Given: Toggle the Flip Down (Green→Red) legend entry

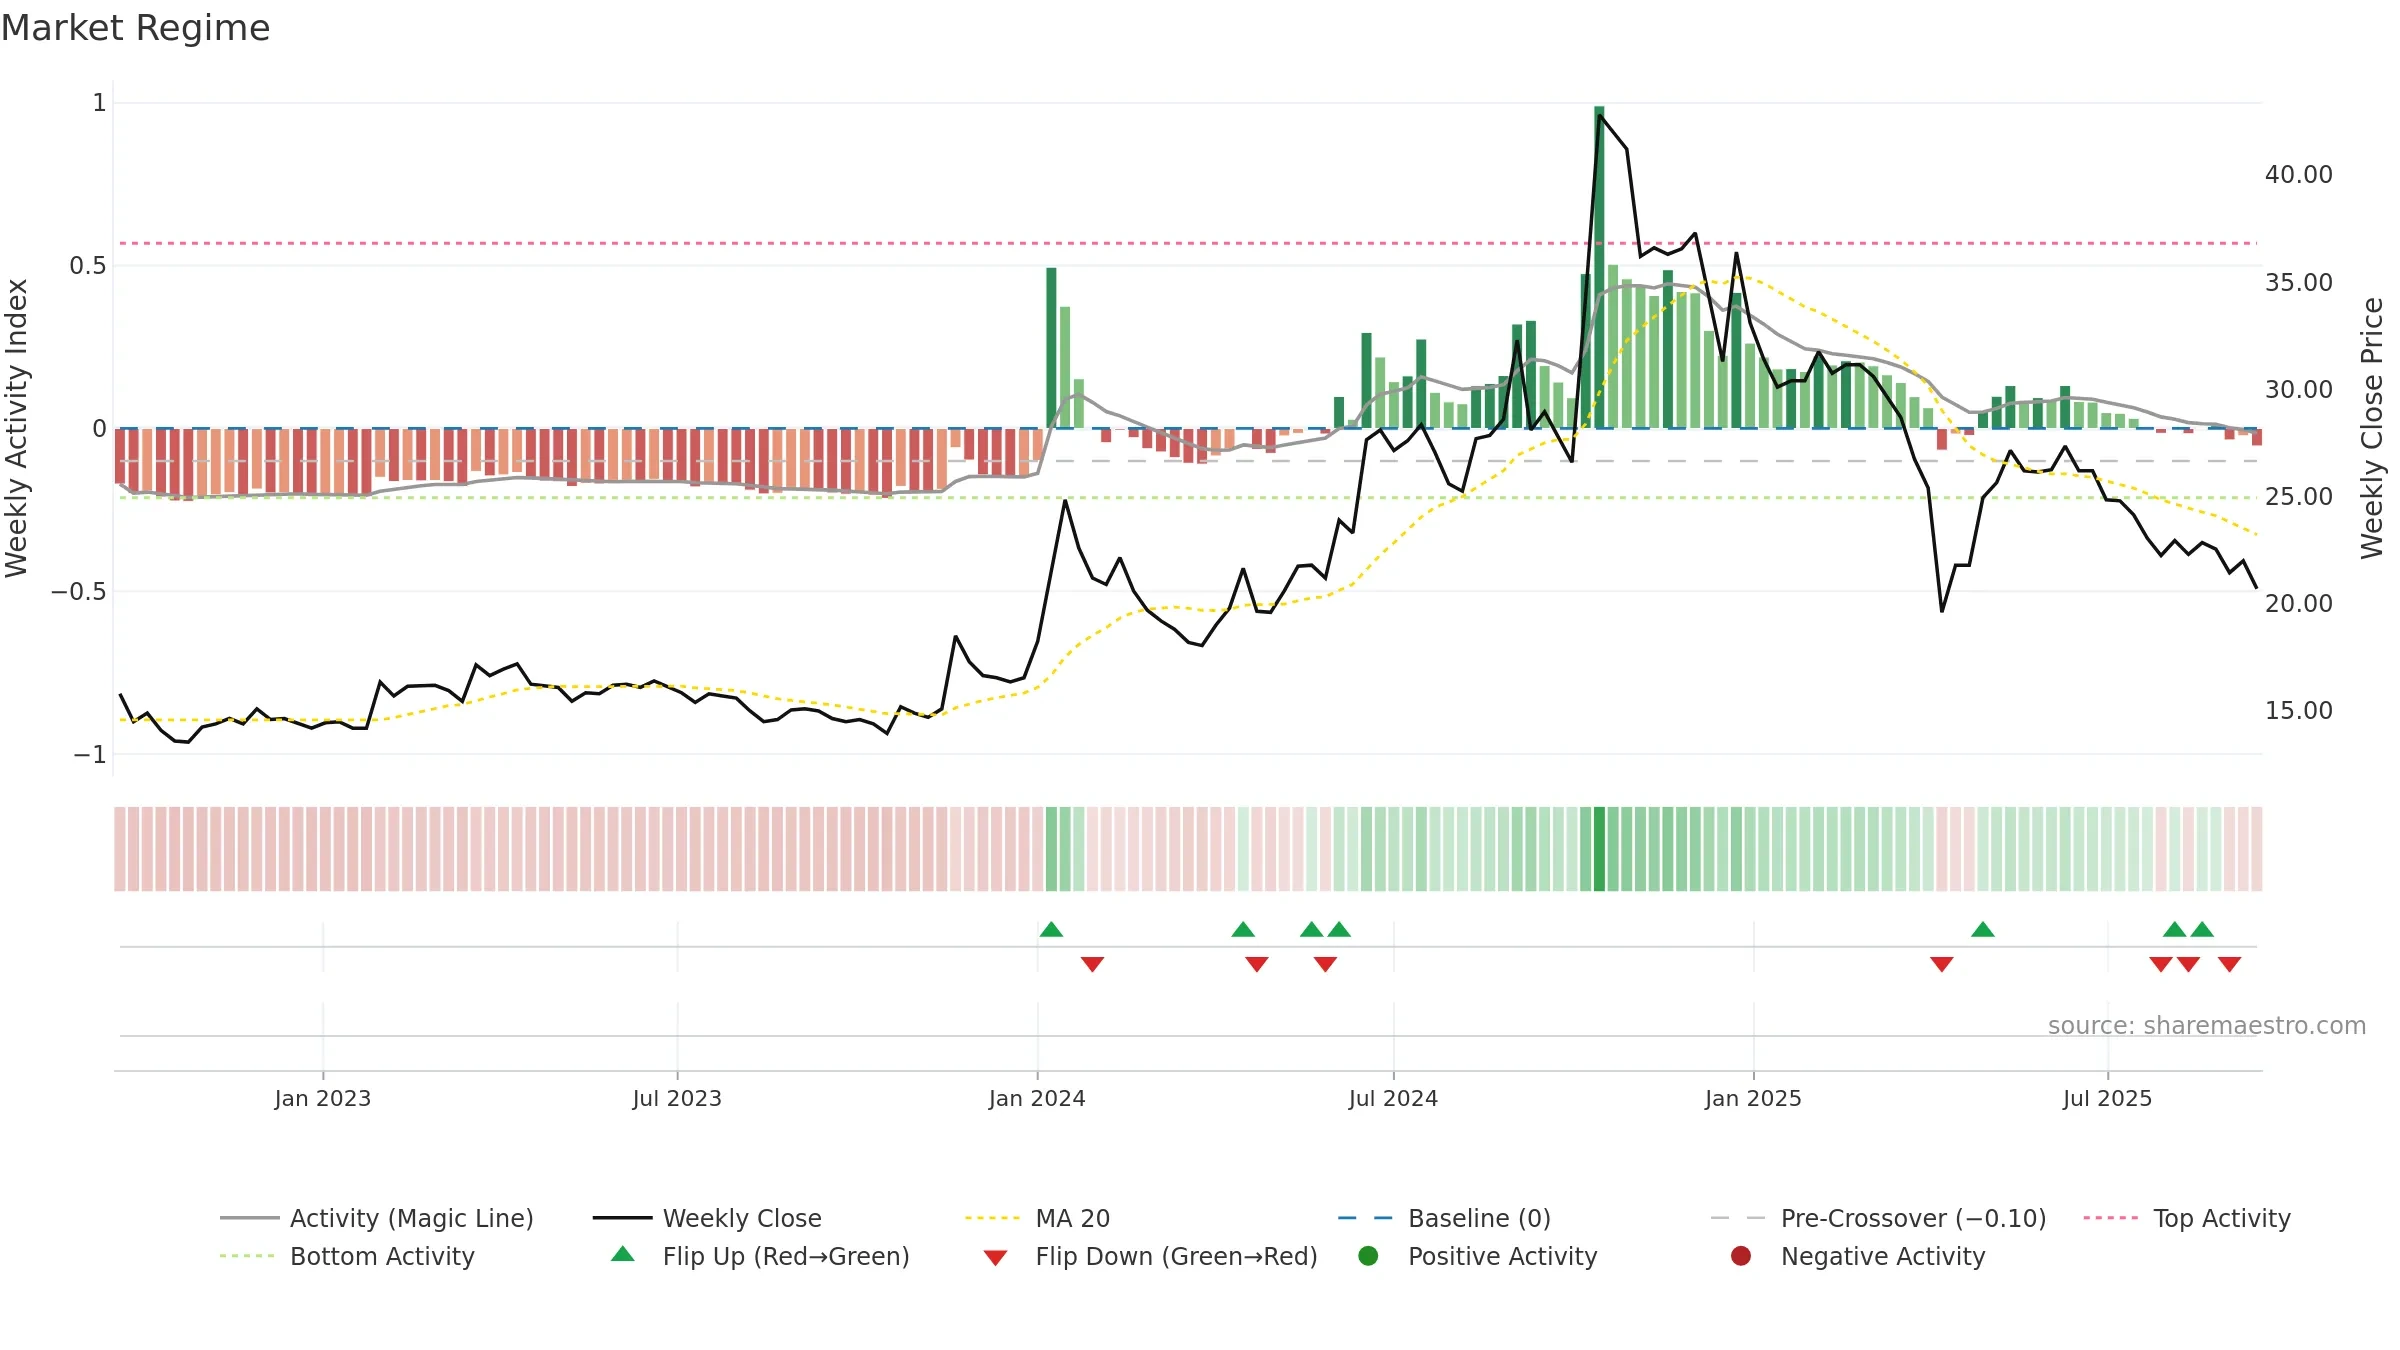Looking at the screenshot, I should tap(1150, 1256).
